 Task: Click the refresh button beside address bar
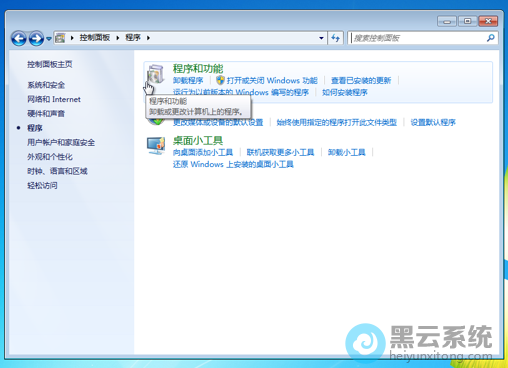pos(336,38)
